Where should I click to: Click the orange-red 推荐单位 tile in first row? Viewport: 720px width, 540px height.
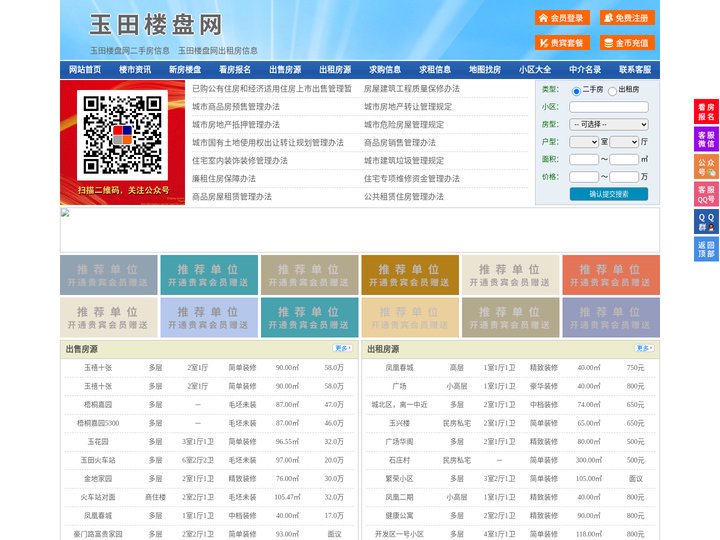[x=611, y=275]
